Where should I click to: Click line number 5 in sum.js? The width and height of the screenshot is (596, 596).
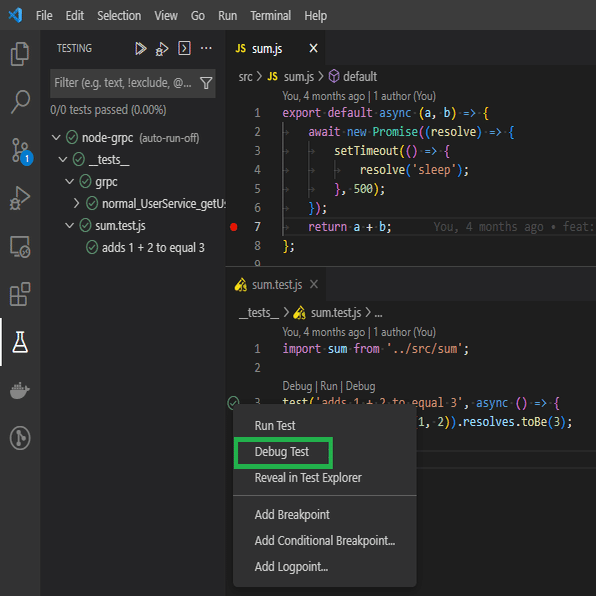(x=257, y=189)
